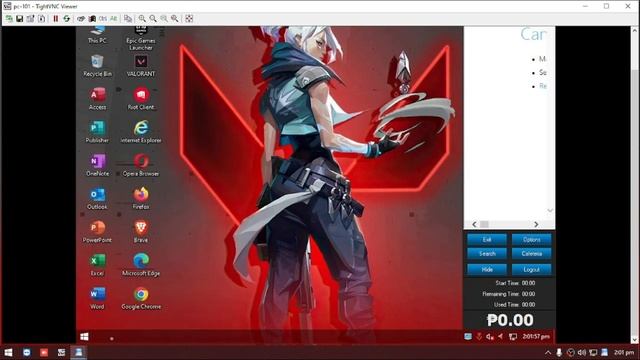Toggle the red Pause button in toolbar
The image size is (640, 360).
[56, 19]
